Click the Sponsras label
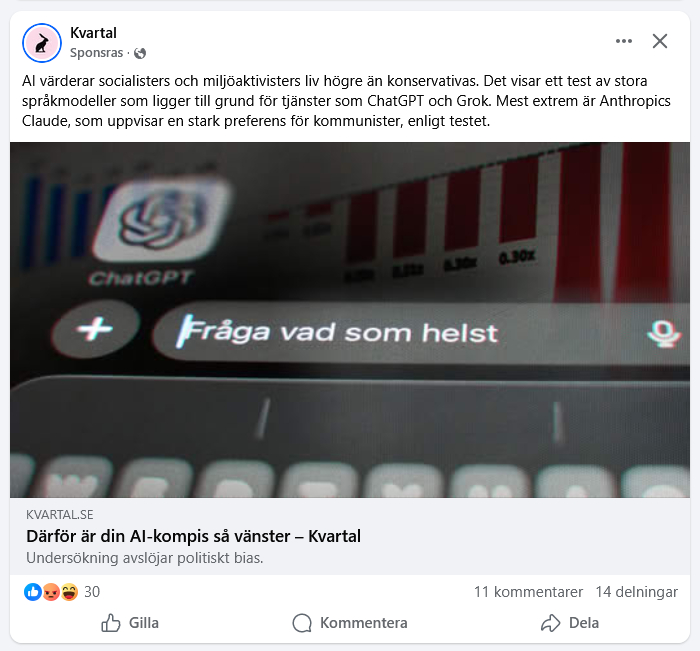The image size is (700, 651). point(96,53)
